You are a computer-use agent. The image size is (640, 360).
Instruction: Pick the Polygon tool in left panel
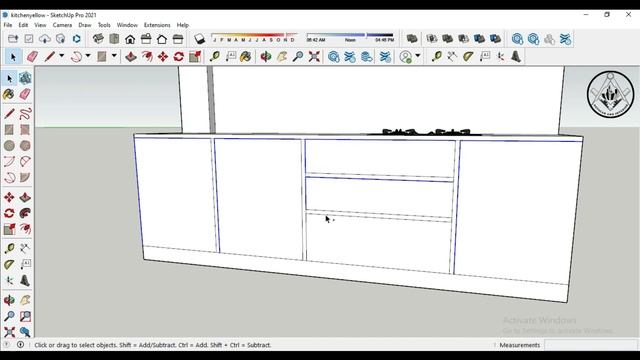click(25, 145)
